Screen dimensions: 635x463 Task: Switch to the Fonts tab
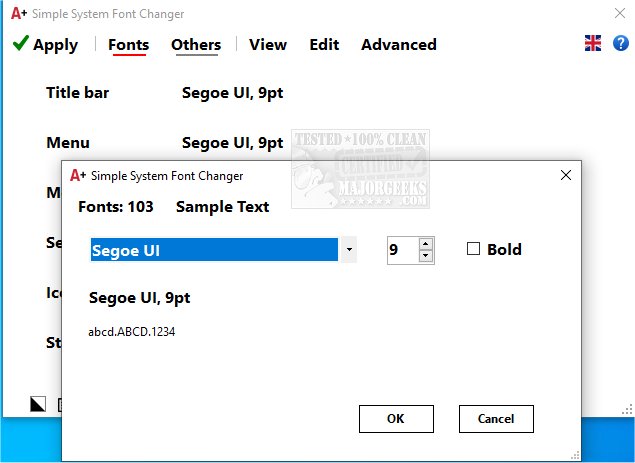[128, 45]
